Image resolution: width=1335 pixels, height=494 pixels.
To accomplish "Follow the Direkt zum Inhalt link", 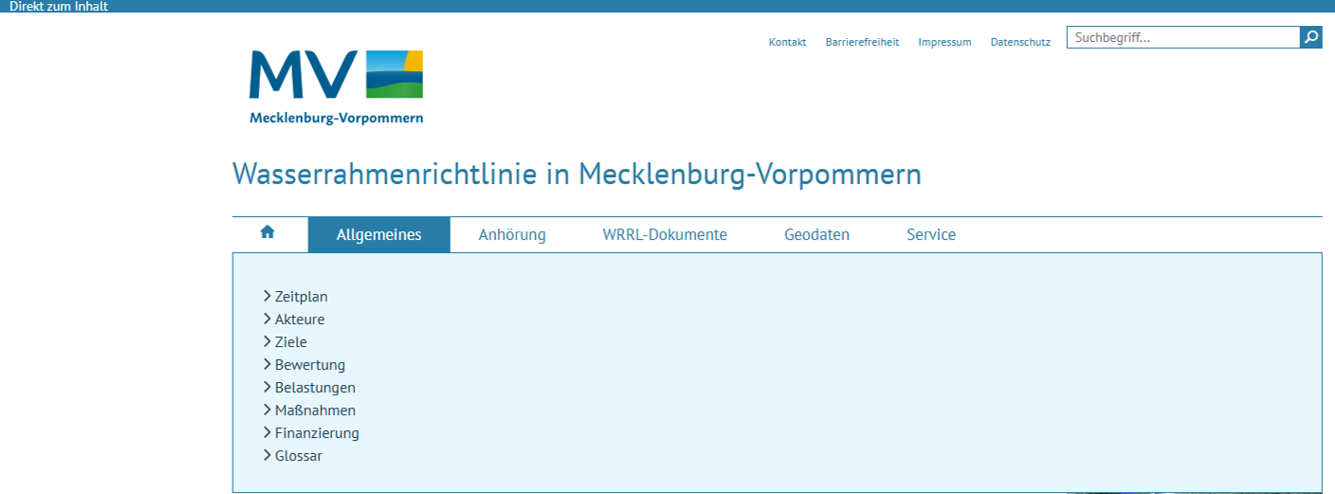I will click(58, 6).
